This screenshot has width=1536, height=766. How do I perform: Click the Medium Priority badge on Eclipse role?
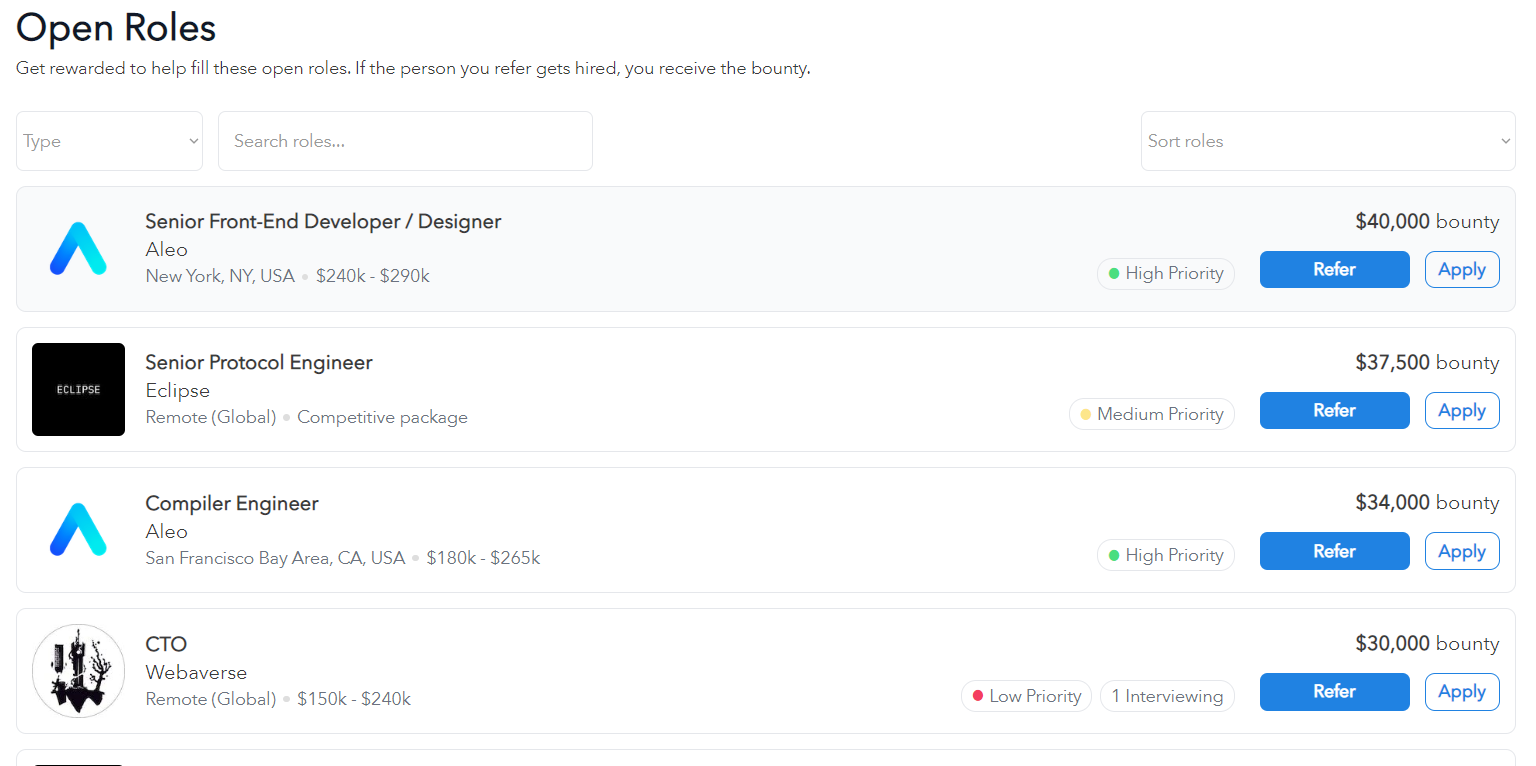(x=1151, y=414)
